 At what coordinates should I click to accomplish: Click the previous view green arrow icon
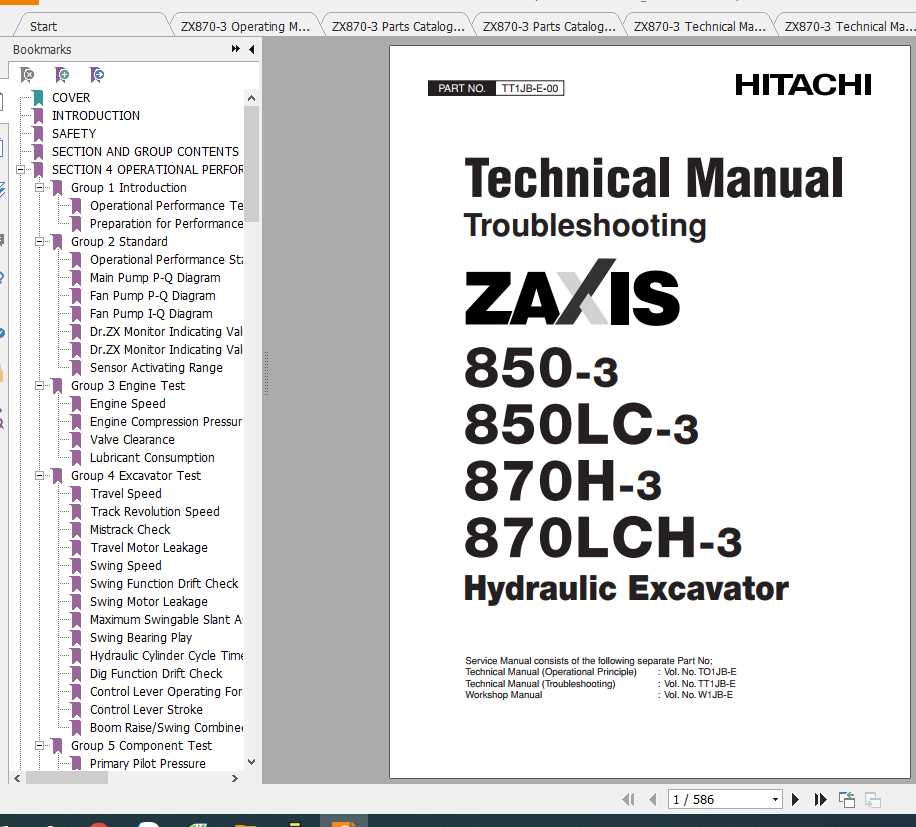pyautogui.click(x=846, y=800)
